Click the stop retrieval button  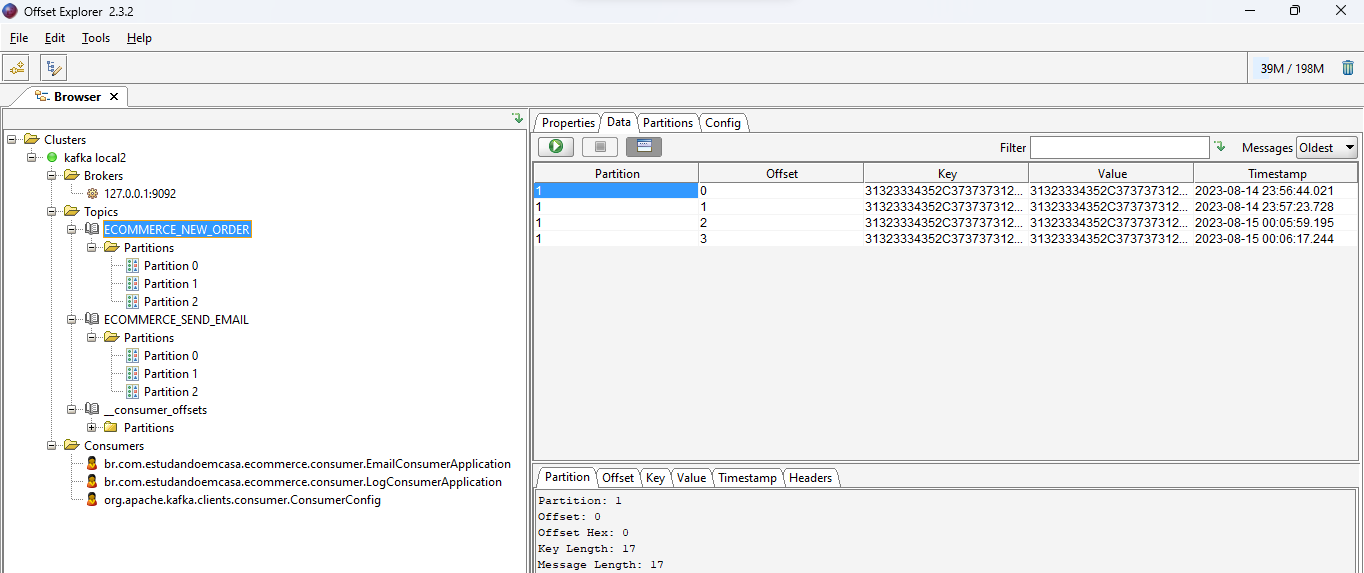coord(600,147)
